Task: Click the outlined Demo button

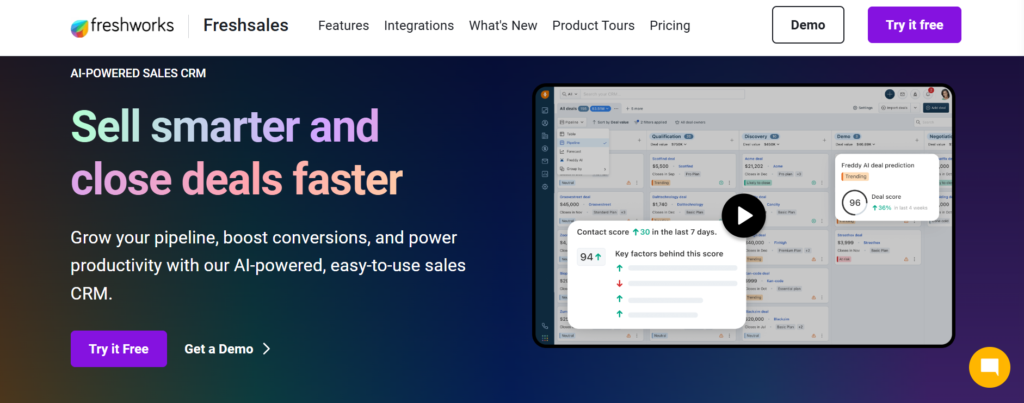Action: (x=807, y=25)
